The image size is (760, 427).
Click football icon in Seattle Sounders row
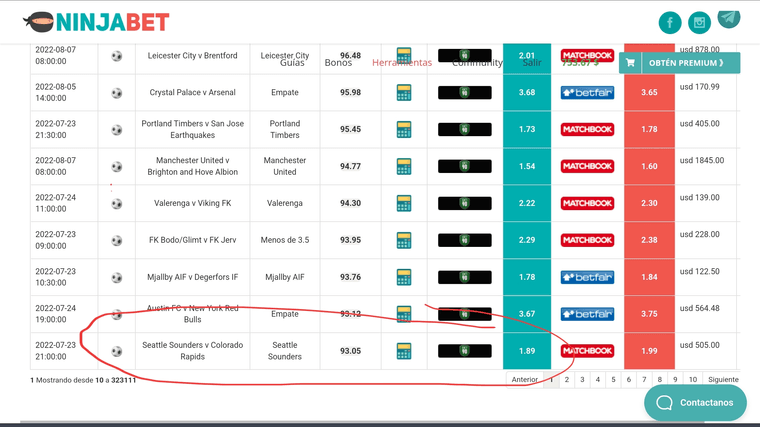(117, 351)
